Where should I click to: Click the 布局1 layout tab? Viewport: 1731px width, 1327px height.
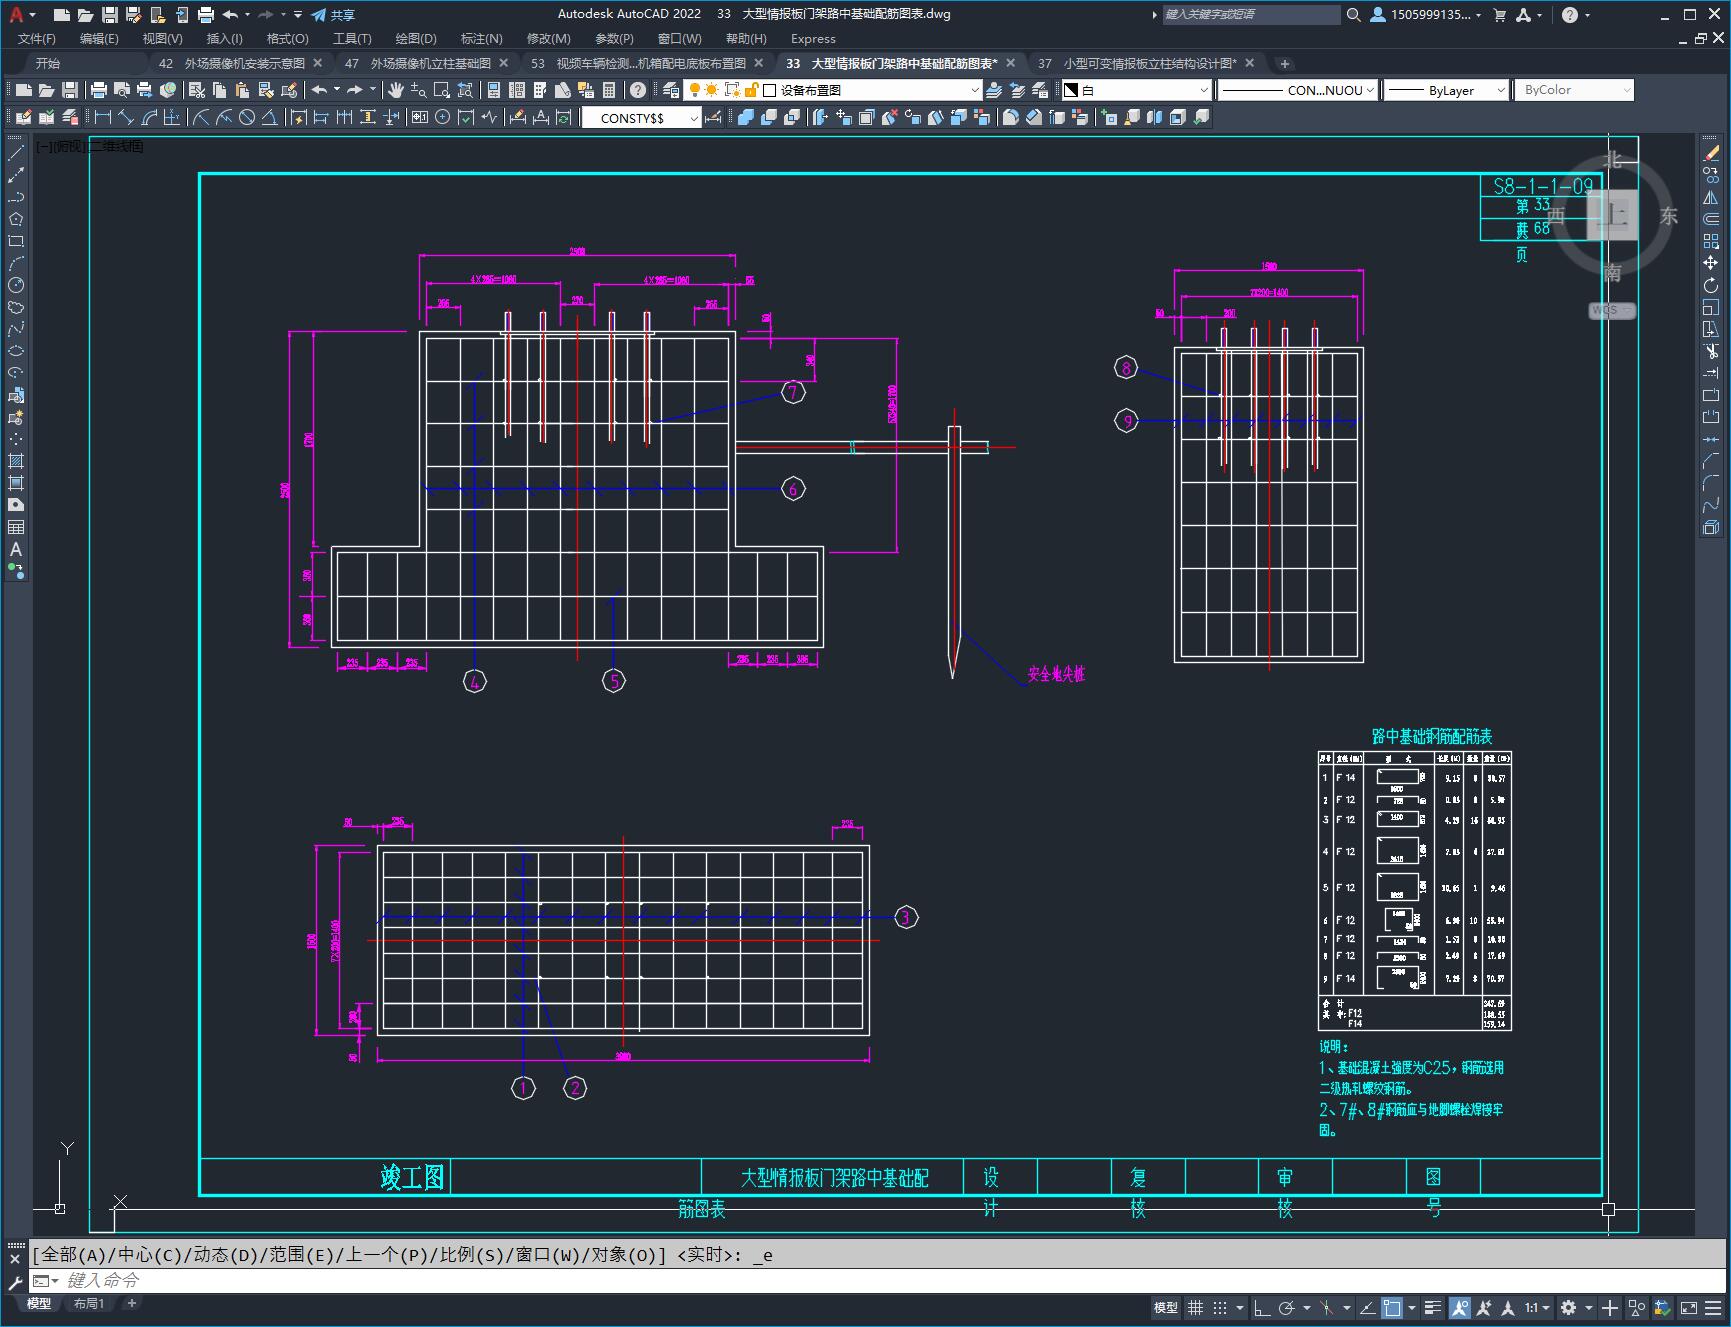89,1304
